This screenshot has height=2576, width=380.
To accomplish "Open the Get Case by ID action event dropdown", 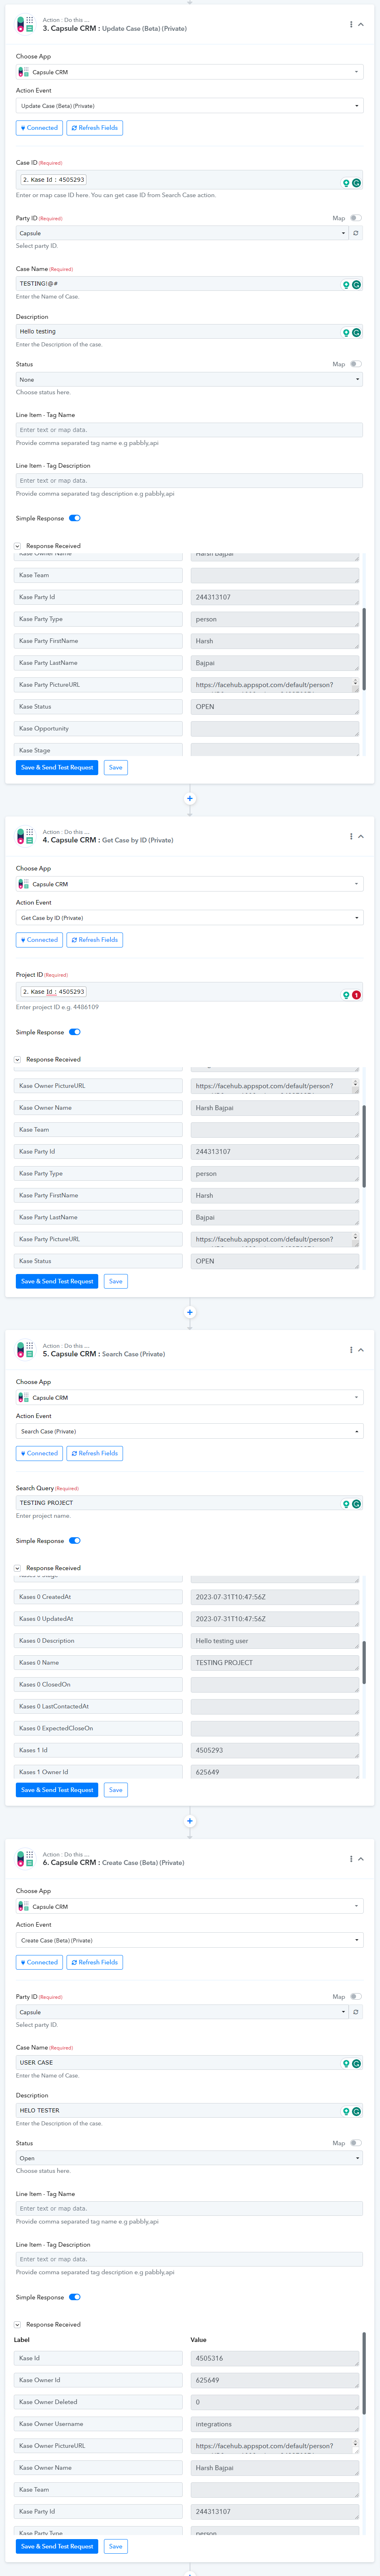I will tap(190, 918).
